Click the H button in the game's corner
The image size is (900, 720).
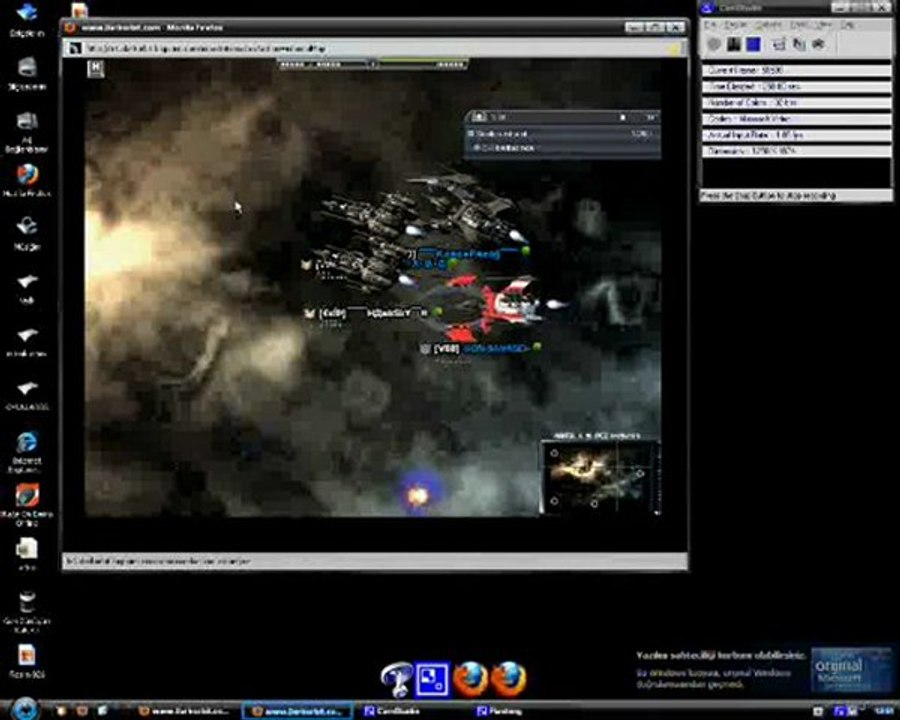click(96, 69)
